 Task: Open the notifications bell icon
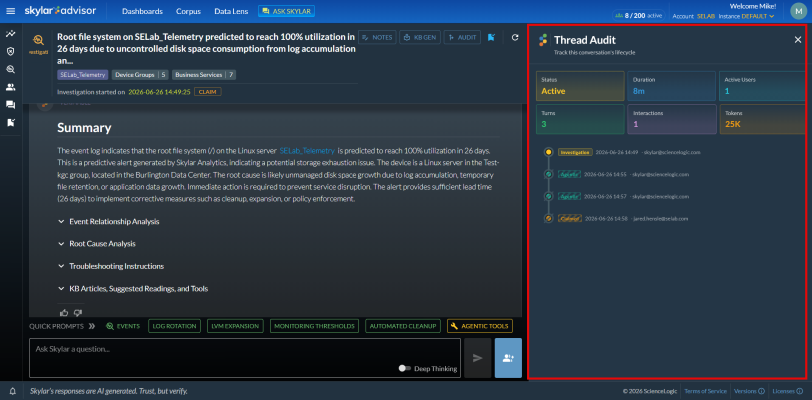pyautogui.click(x=12, y=391)
